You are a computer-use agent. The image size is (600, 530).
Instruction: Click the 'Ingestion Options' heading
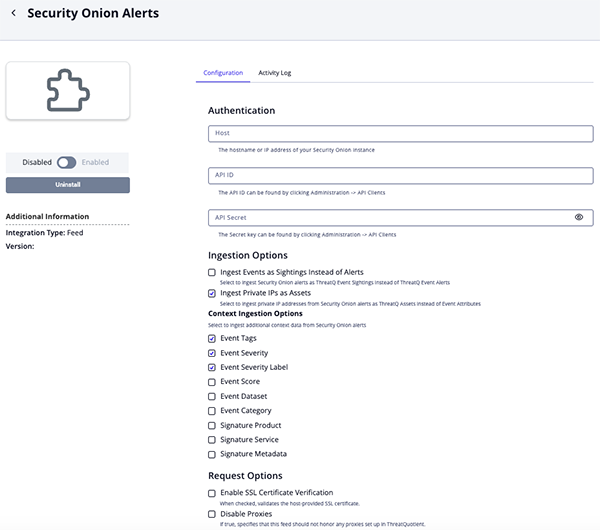click(x=248, y=255)
